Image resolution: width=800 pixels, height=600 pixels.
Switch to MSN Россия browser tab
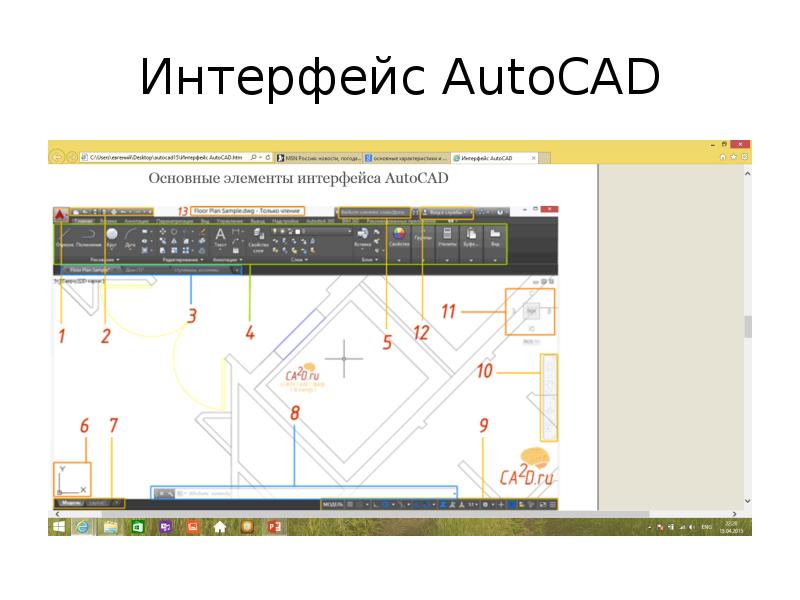click(x=318, y=158)
